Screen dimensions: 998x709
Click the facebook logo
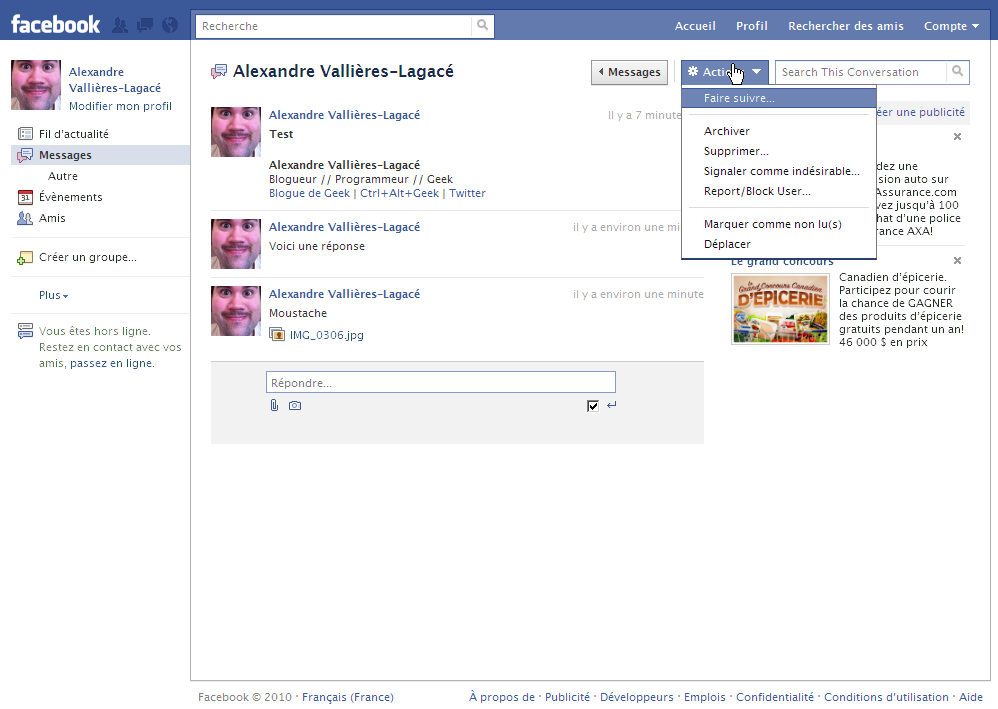tap(55, 25)
